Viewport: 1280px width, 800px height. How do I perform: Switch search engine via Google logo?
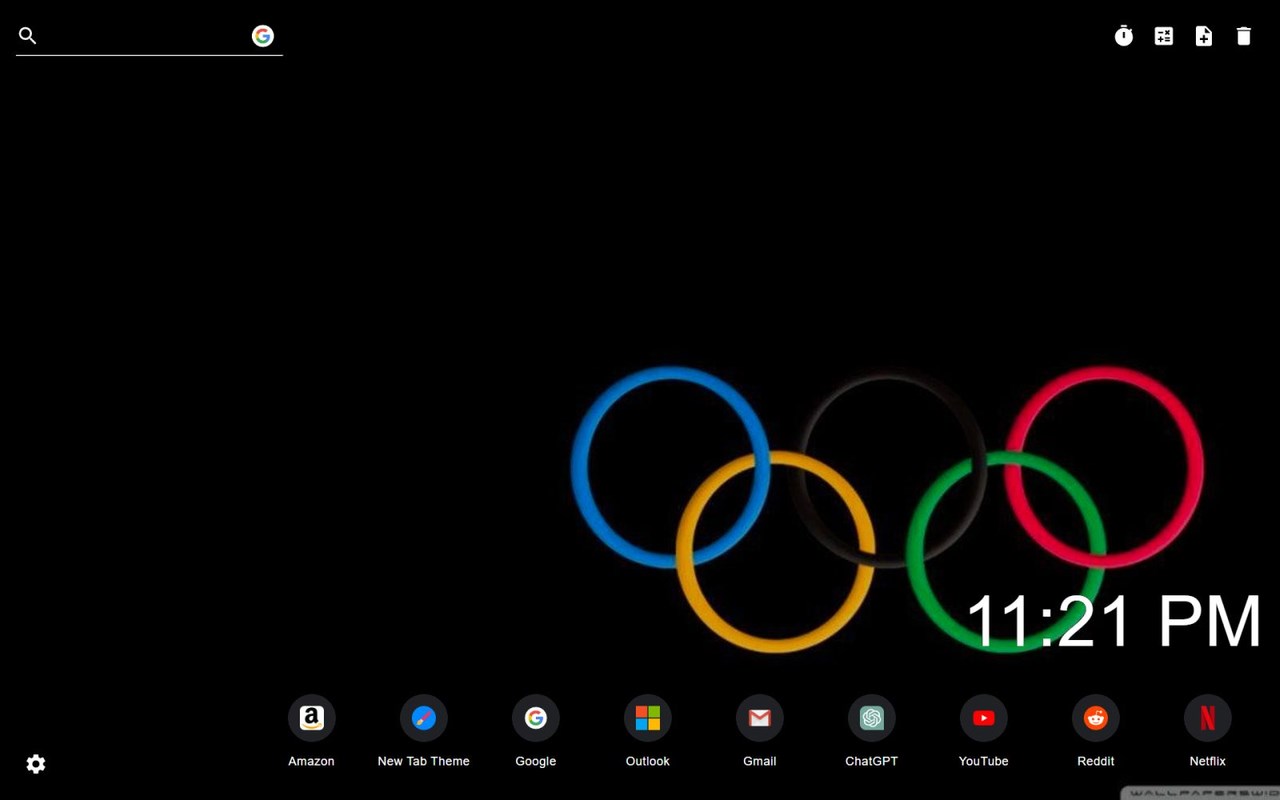263,36
